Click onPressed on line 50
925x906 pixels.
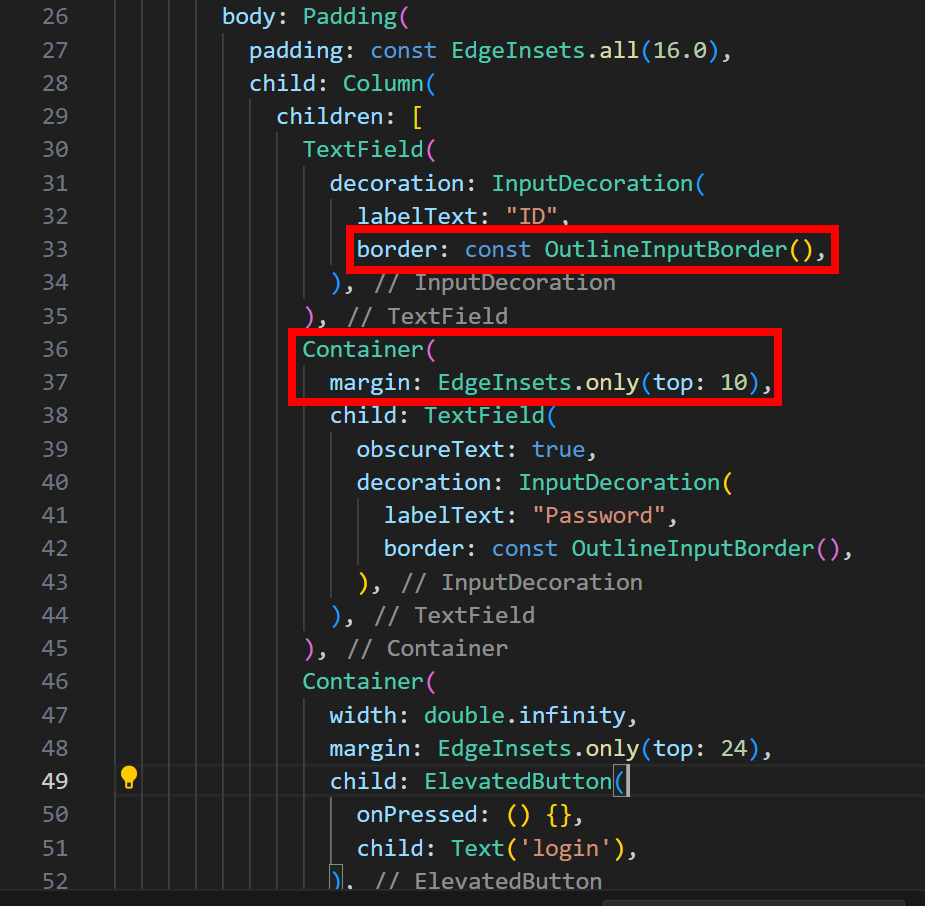click(416, 815)
